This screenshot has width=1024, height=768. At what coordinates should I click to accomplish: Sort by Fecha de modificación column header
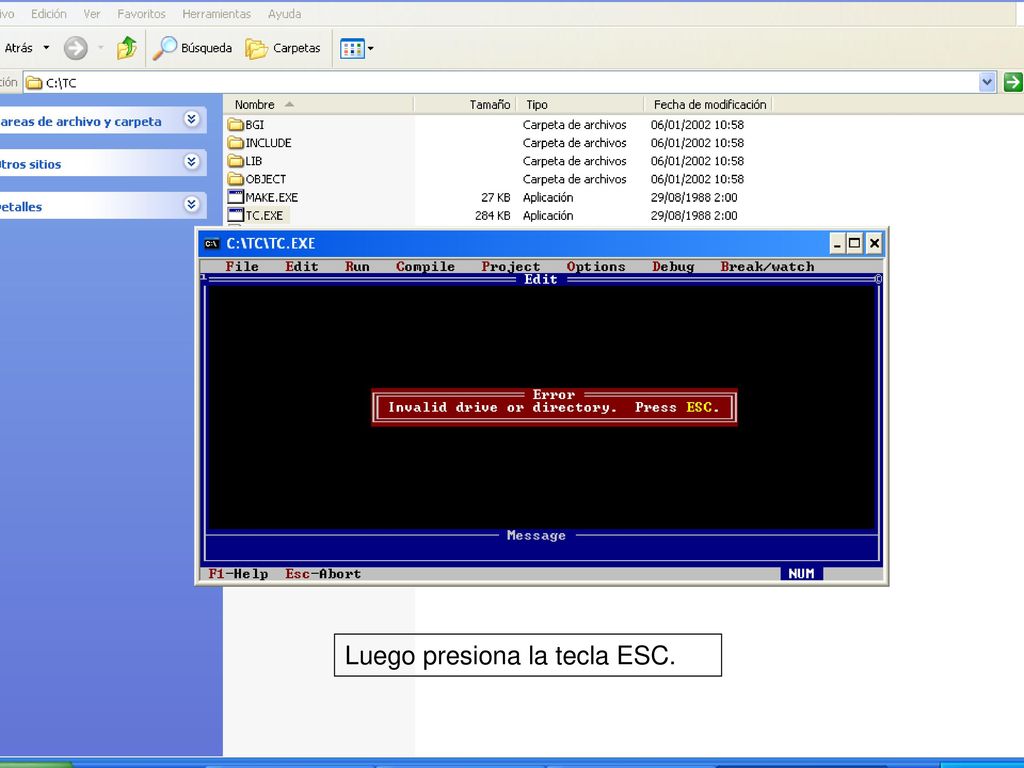click(709, 104)
